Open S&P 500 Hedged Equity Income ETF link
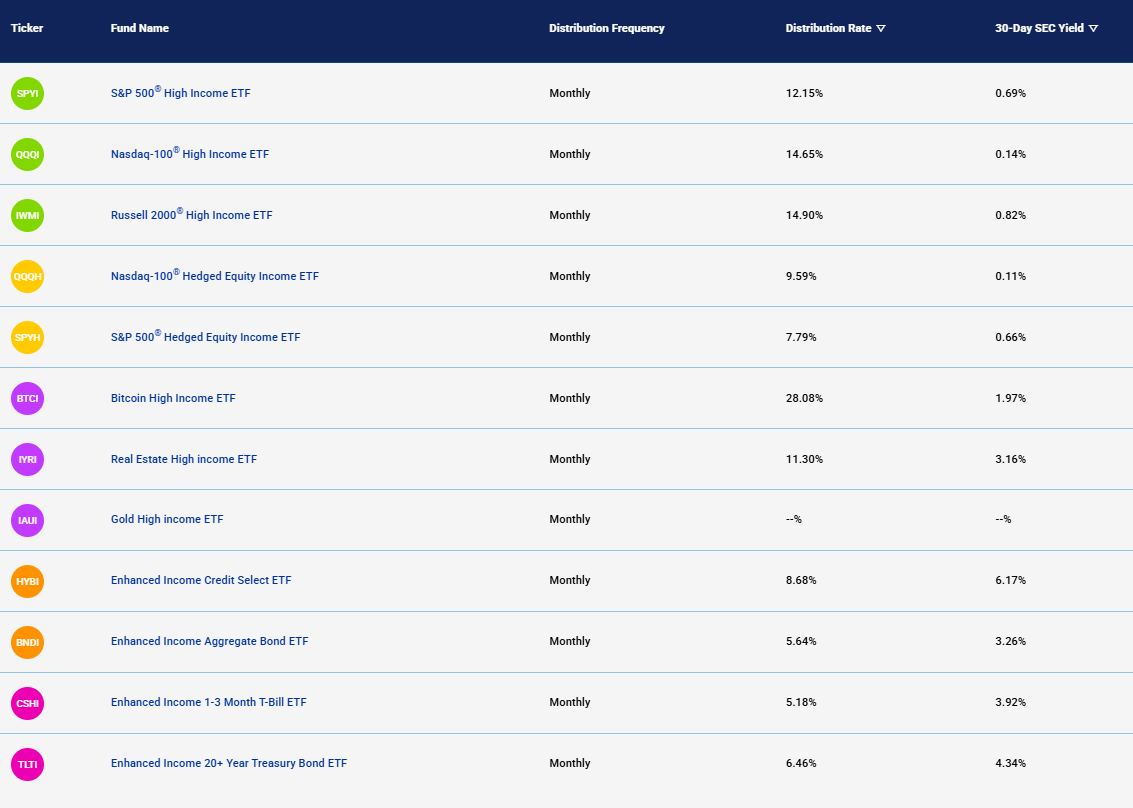The height and width of the screenshot is (808, 1133). (x=205, y=337)
